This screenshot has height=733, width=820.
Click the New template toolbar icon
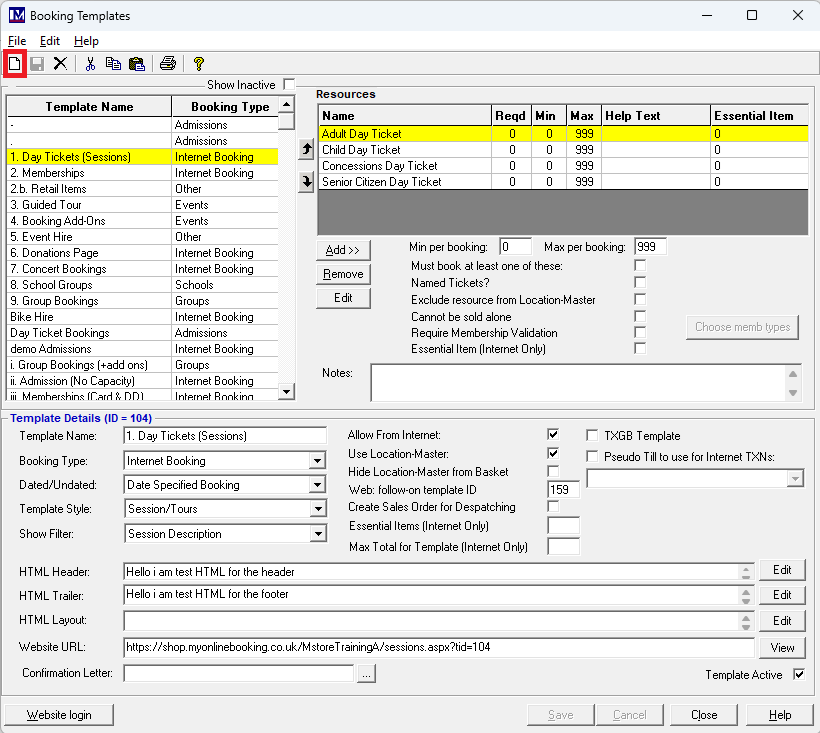tap(15, 64)
